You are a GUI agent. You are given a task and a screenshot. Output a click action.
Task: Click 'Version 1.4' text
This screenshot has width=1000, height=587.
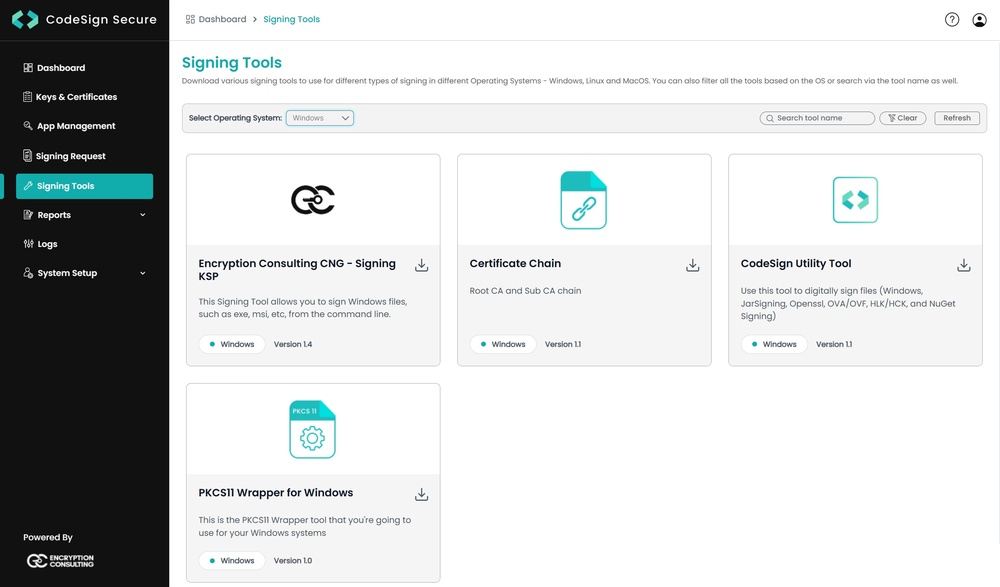click(x=293, y=344)
